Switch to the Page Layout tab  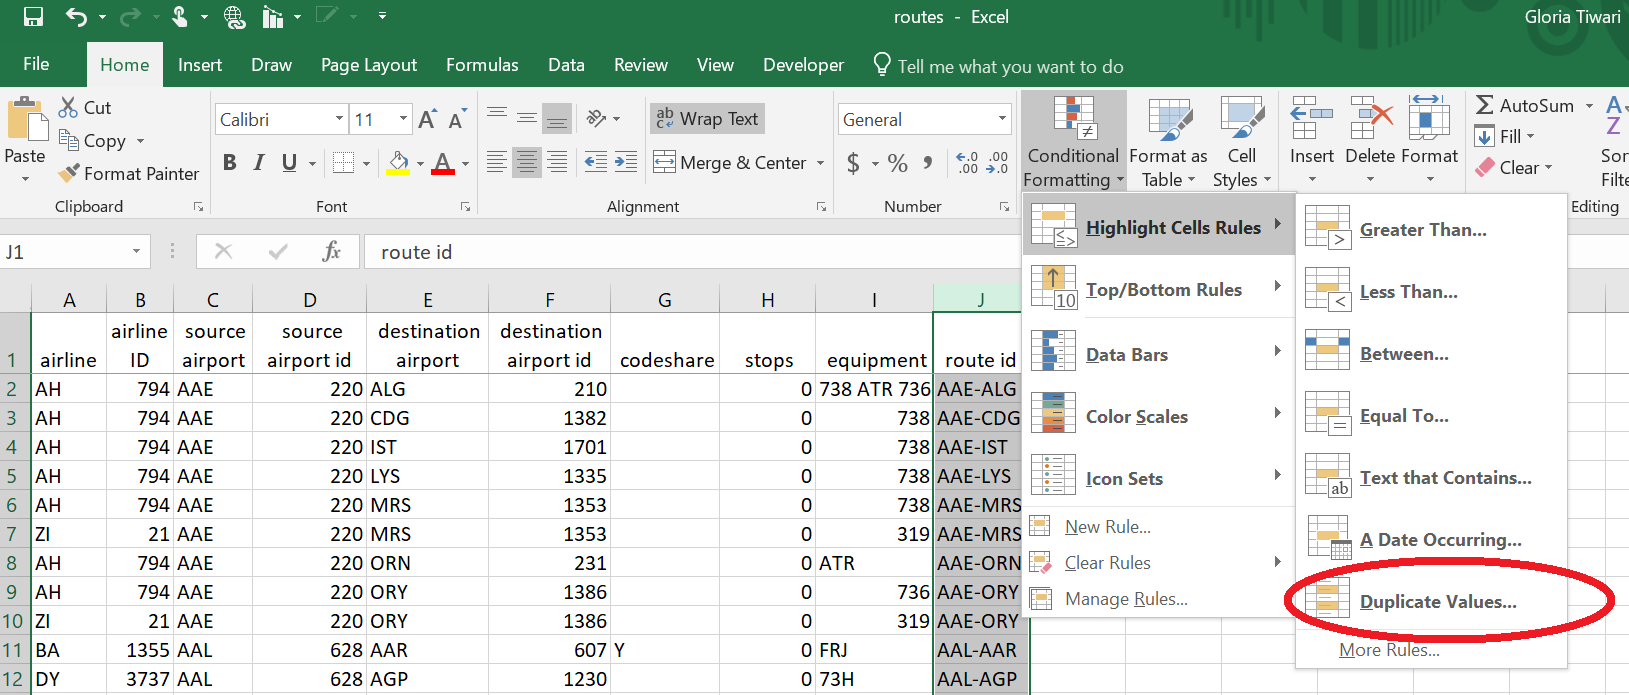pos(368,65)
